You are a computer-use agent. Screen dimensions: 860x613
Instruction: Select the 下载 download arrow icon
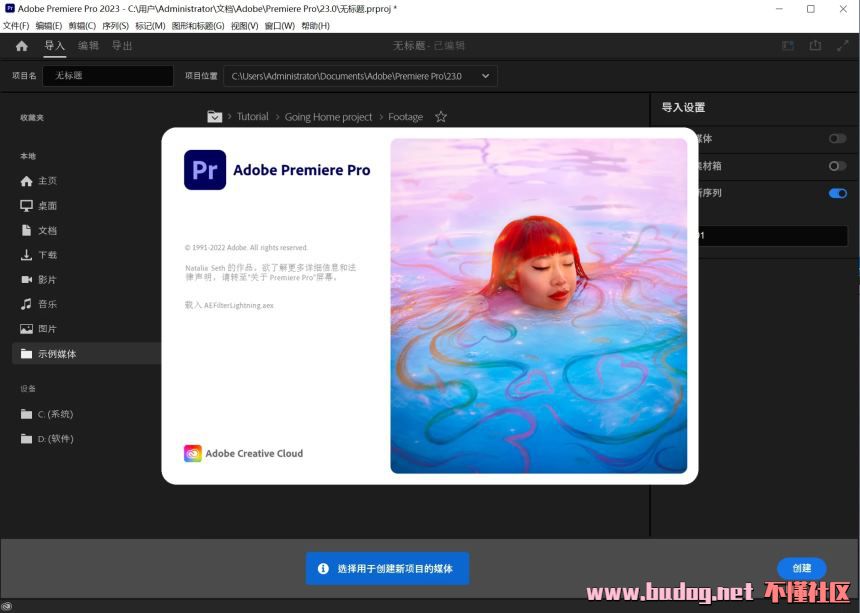tap(26, 255)
